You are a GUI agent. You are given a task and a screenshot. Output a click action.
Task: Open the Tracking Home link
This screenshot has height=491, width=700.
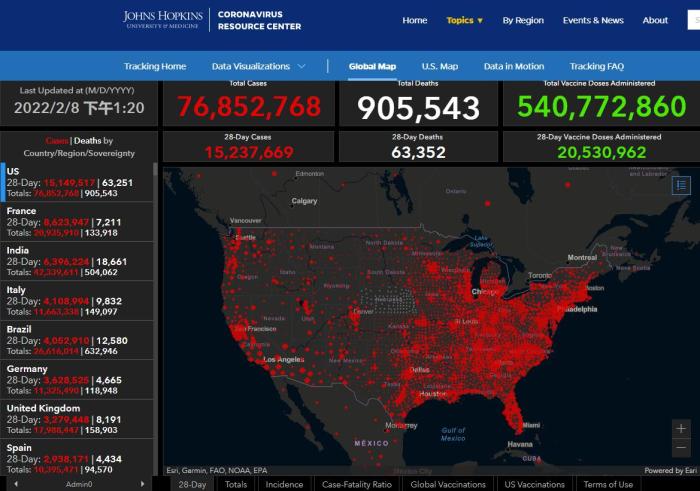pyautogui.click(x=155, y=66)
